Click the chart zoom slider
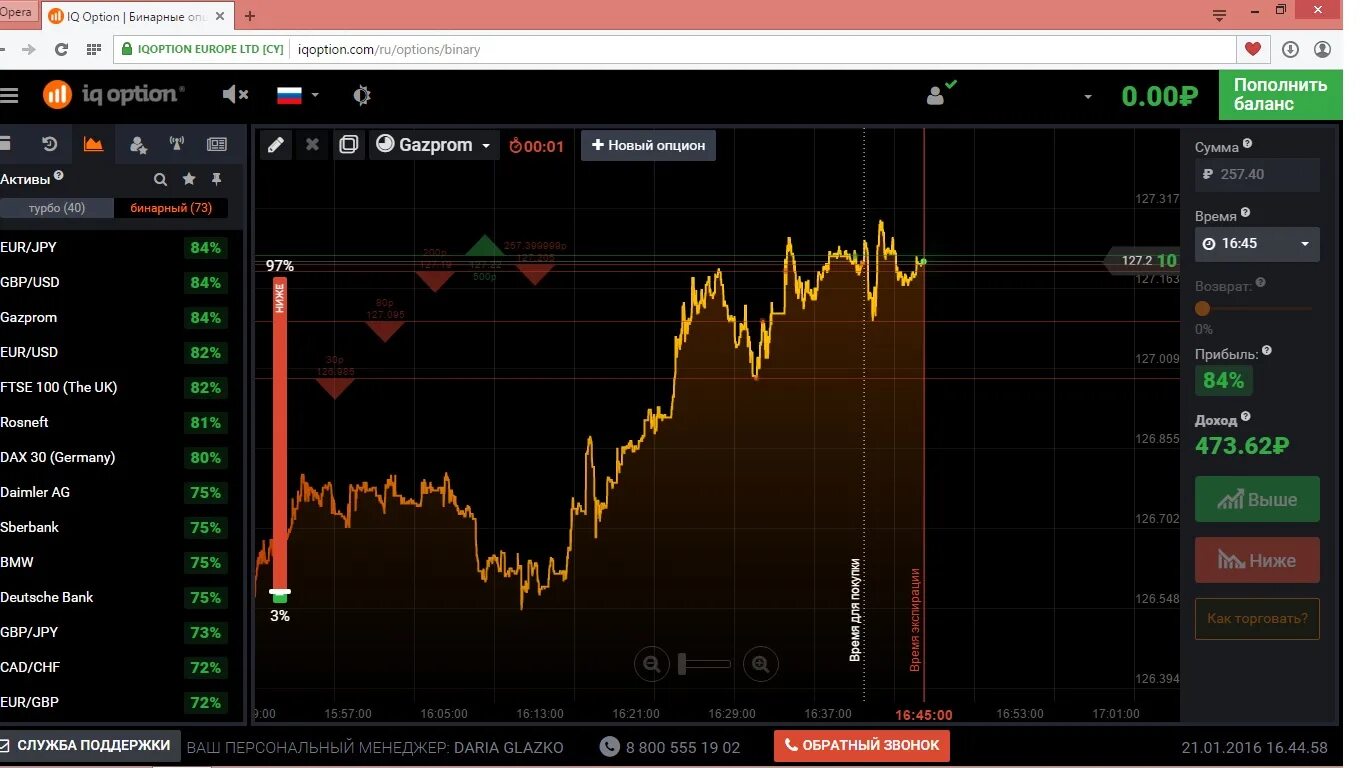 [x=705, y=663]
